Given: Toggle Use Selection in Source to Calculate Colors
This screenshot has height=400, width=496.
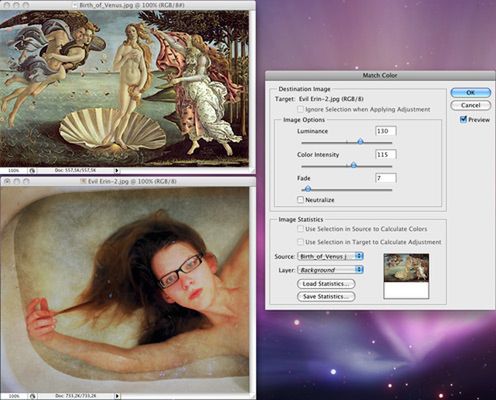Looking at the screenshot, I should click(x=300, y=229).
